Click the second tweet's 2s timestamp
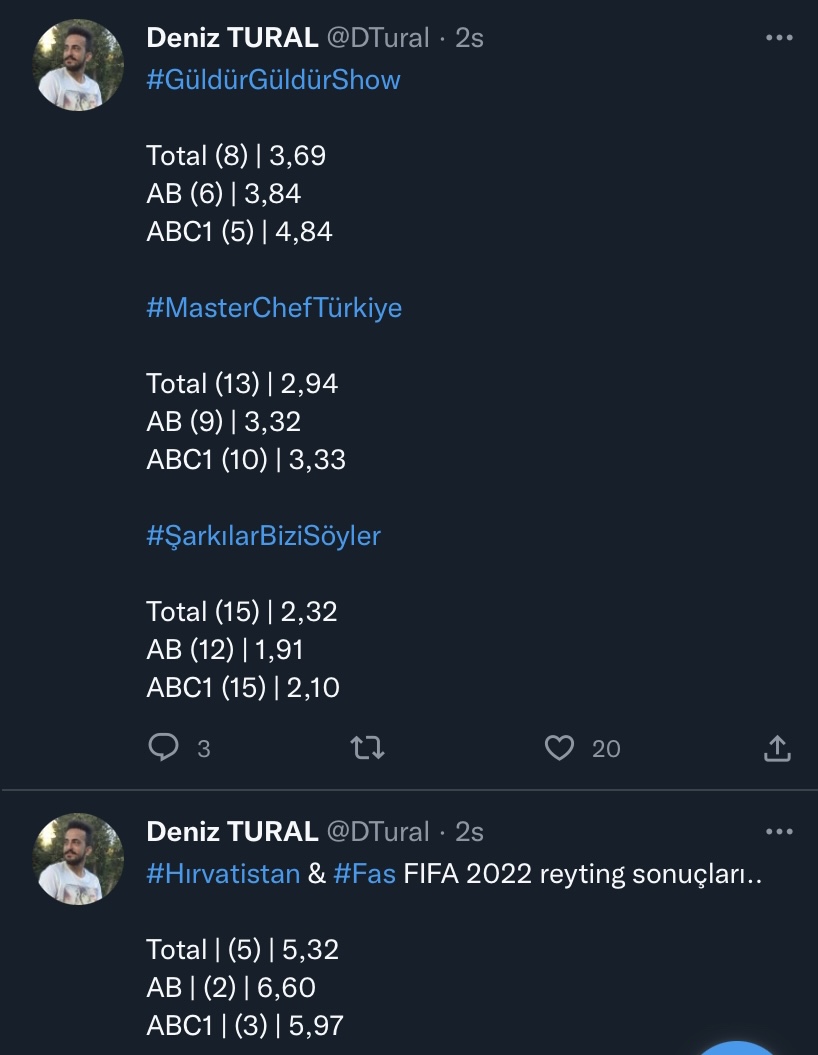Image resolution: width=818 pixels, height=1055 pixels. pos(469,832)
